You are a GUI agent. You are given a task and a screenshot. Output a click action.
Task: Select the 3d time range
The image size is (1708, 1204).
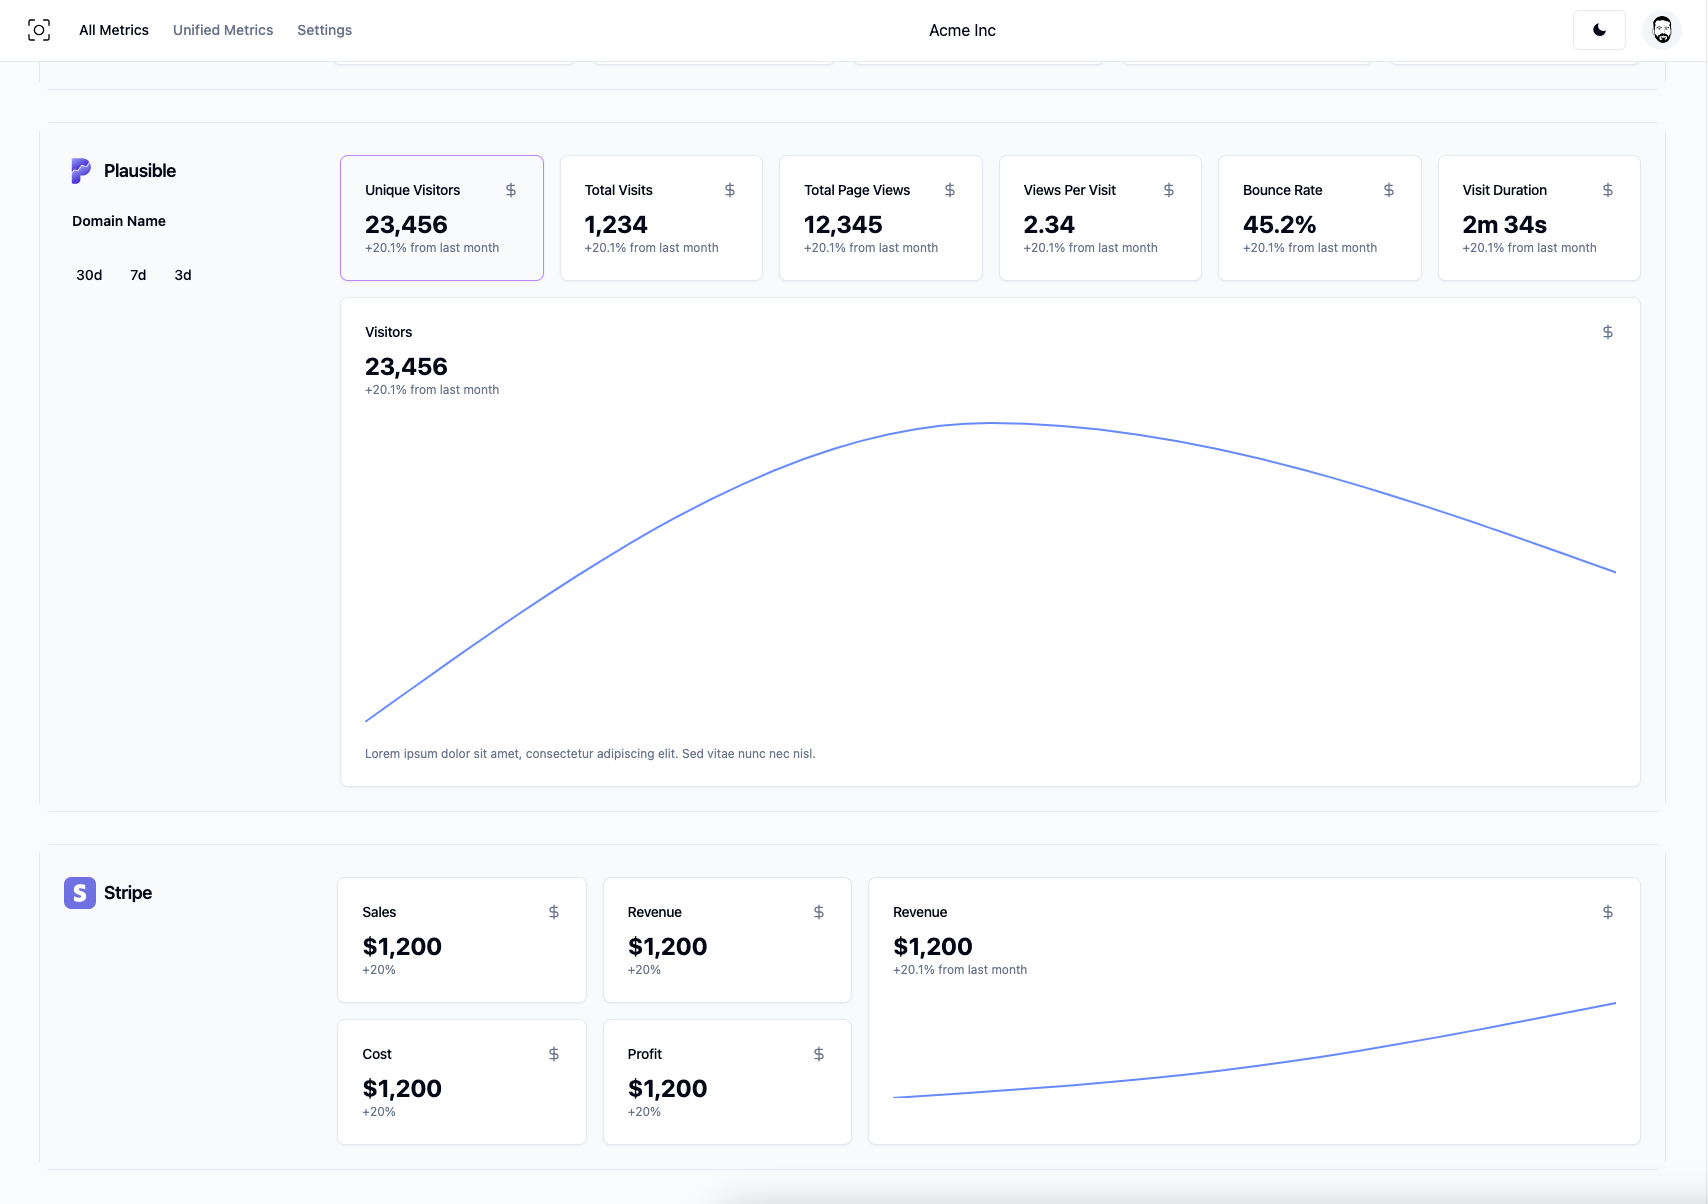point(183,275)
